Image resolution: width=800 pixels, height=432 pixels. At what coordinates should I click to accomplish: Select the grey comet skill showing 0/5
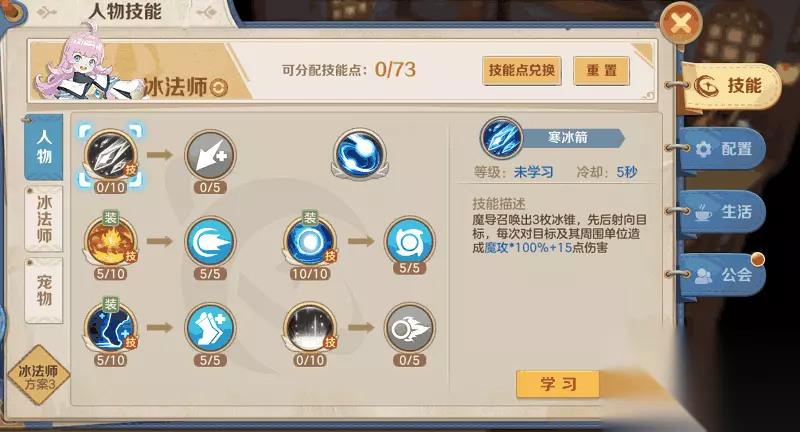point(409,328)
